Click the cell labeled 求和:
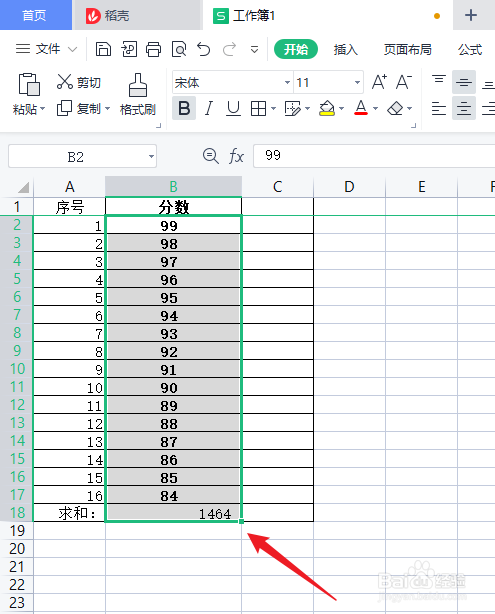The width and height of the screenshot is (495, 614). click(69, 513)
